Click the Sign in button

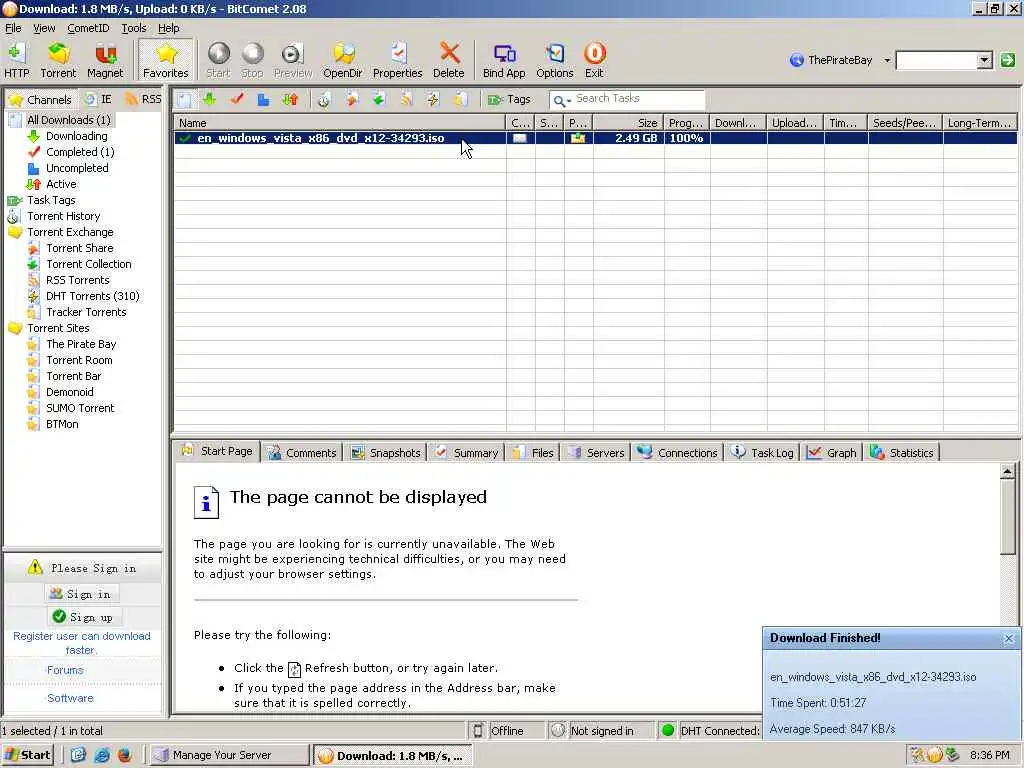(x=82, y=594)
